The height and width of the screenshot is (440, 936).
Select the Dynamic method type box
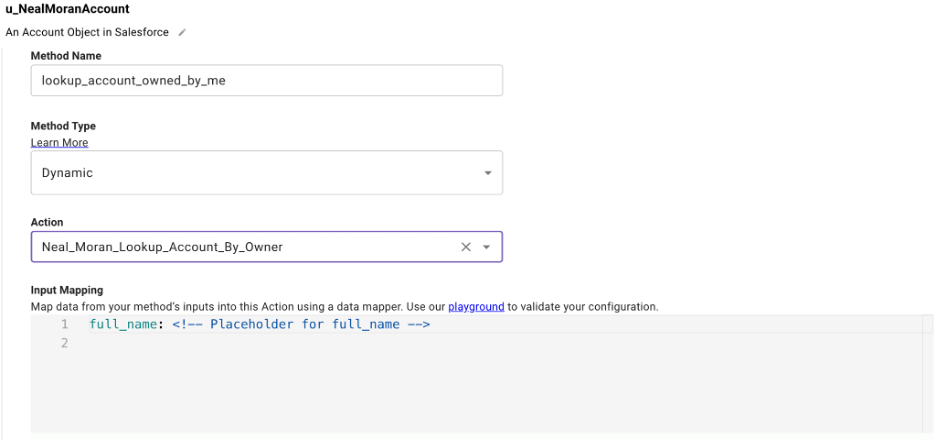[267, 173]
